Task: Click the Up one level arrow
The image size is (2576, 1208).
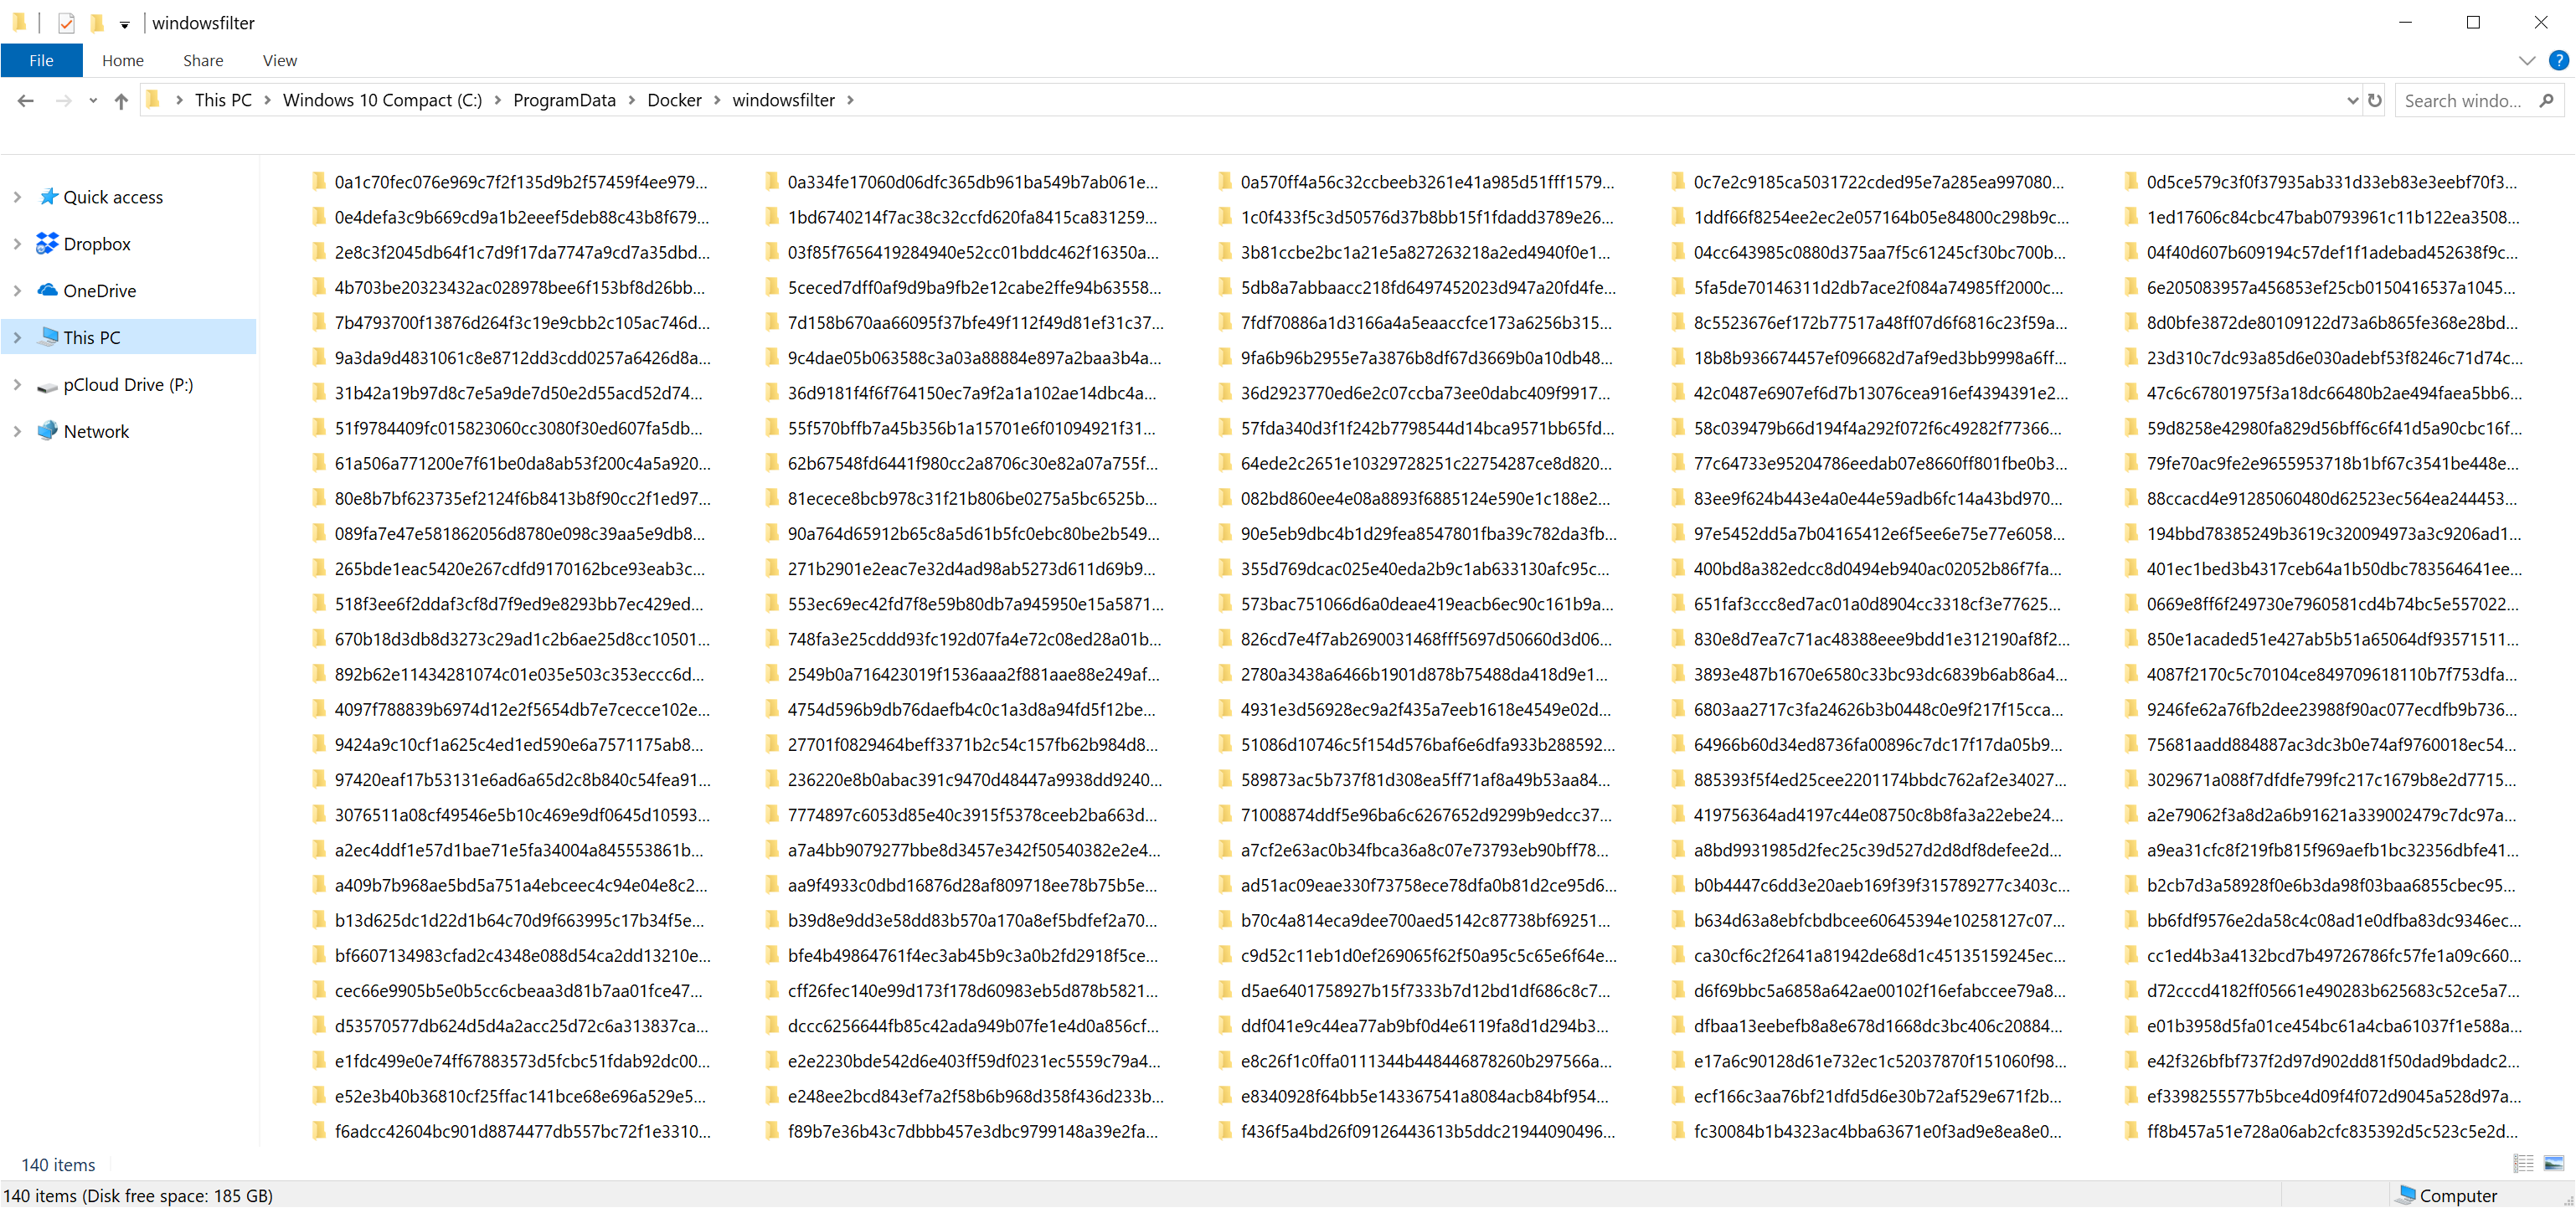Action: [121, 100]
